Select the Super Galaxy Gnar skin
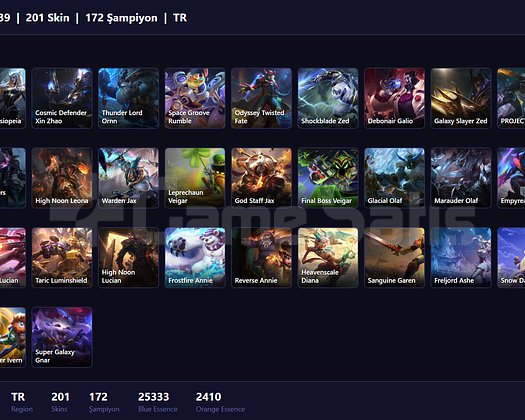The width and height of the screenshot is (525, 420). (62, 337)
